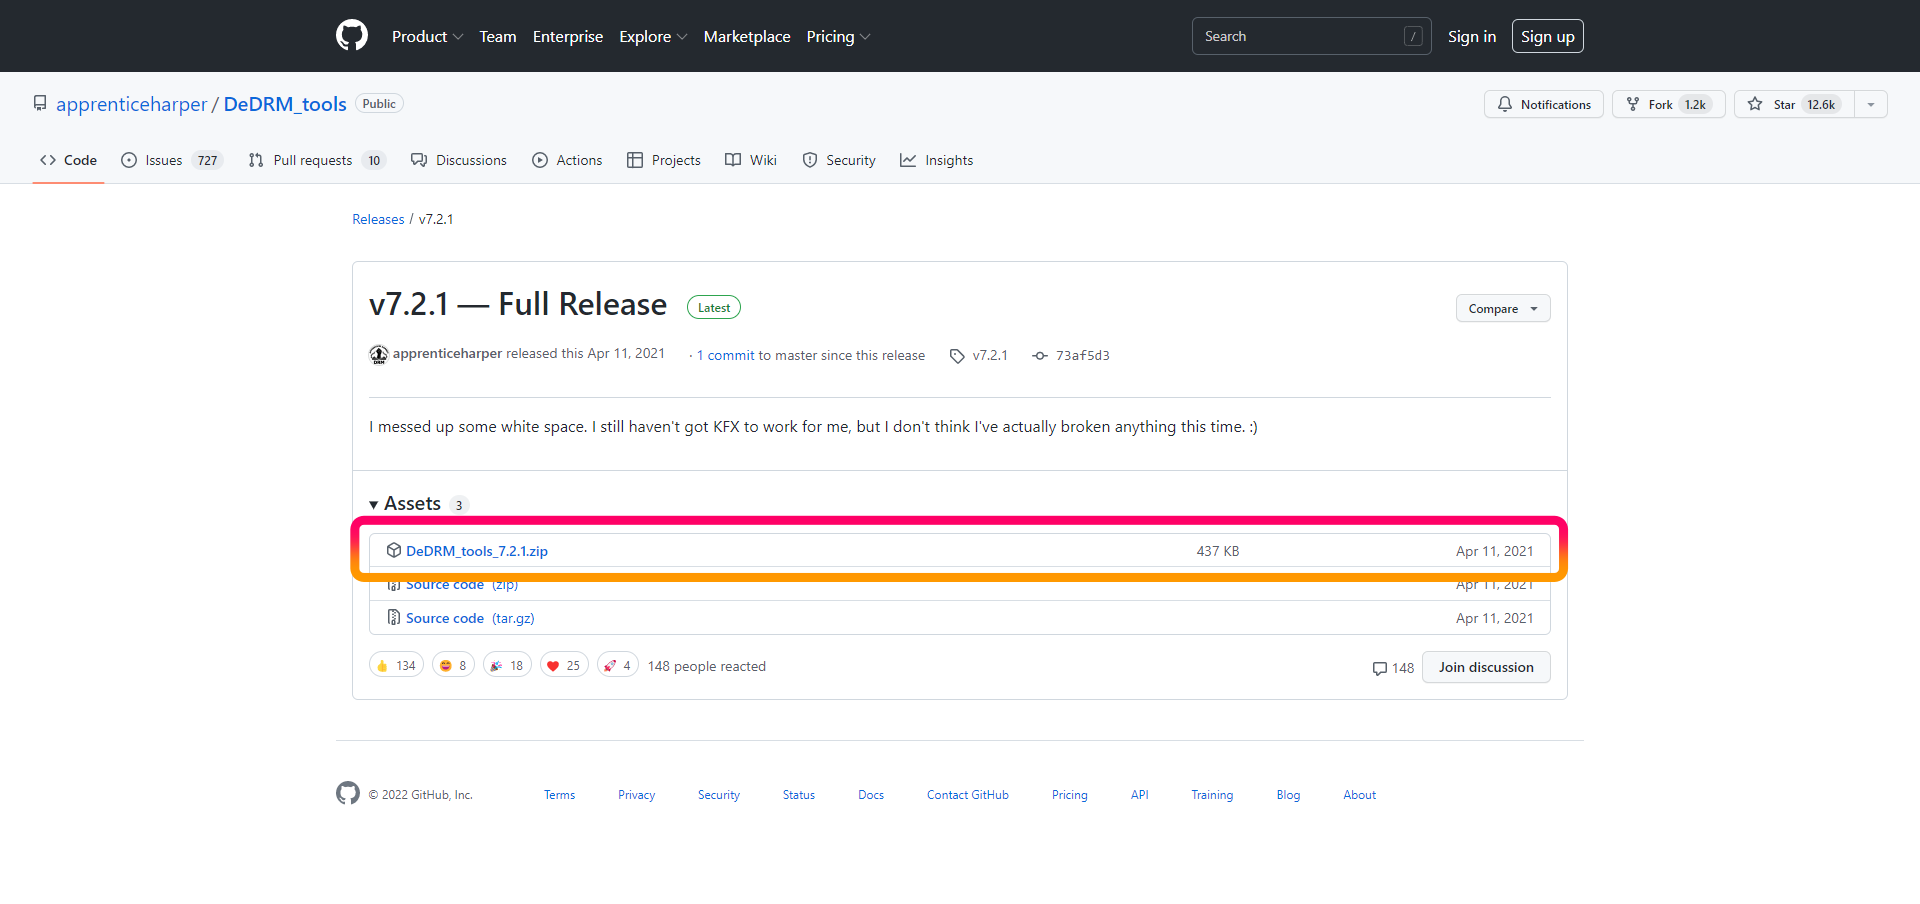Open the Marketplace page
This screenshot has width=1920, height=904.
point(747,36)
